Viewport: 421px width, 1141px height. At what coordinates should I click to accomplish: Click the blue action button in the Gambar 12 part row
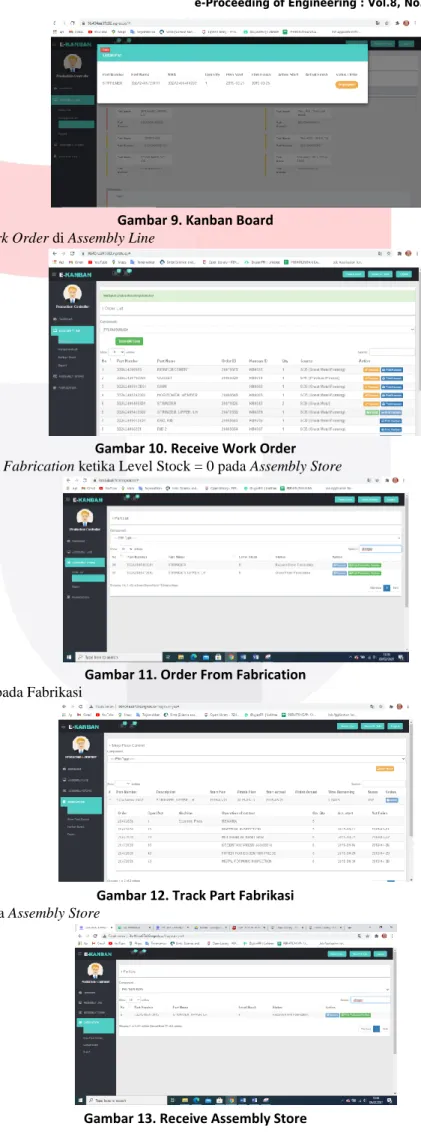392,800
